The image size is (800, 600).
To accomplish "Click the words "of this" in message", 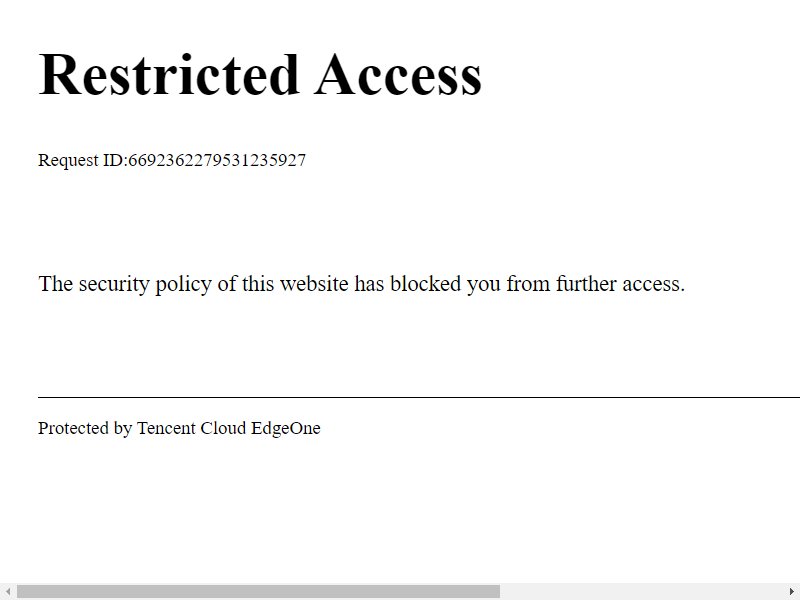I will click(246, 284).
